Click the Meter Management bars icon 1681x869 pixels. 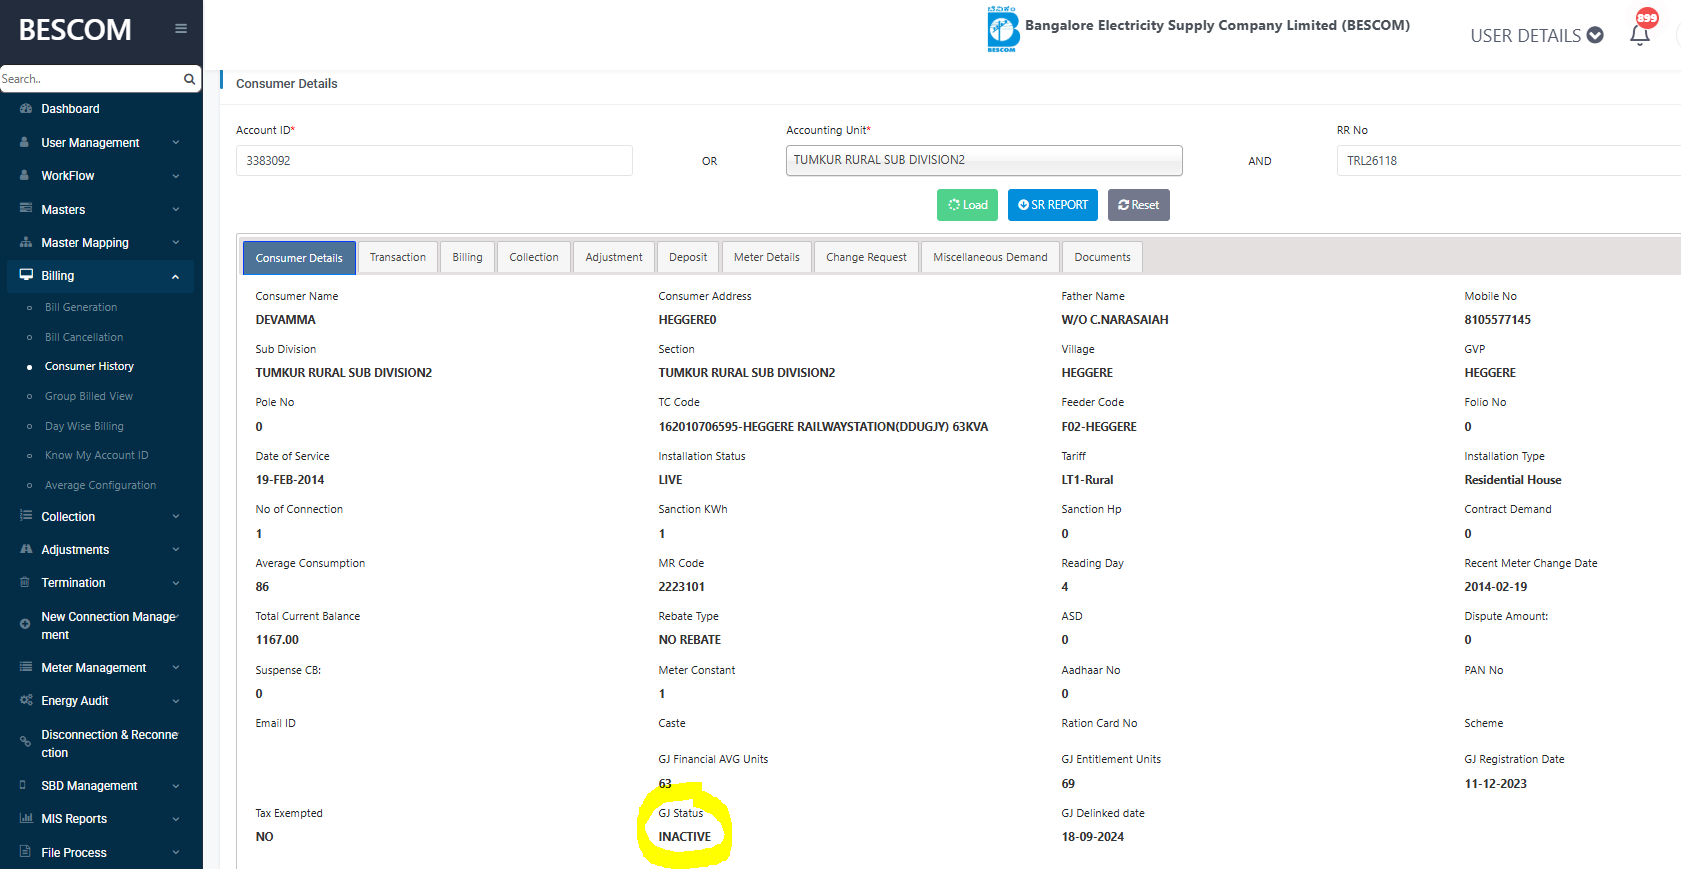click(x=26, y=667)
